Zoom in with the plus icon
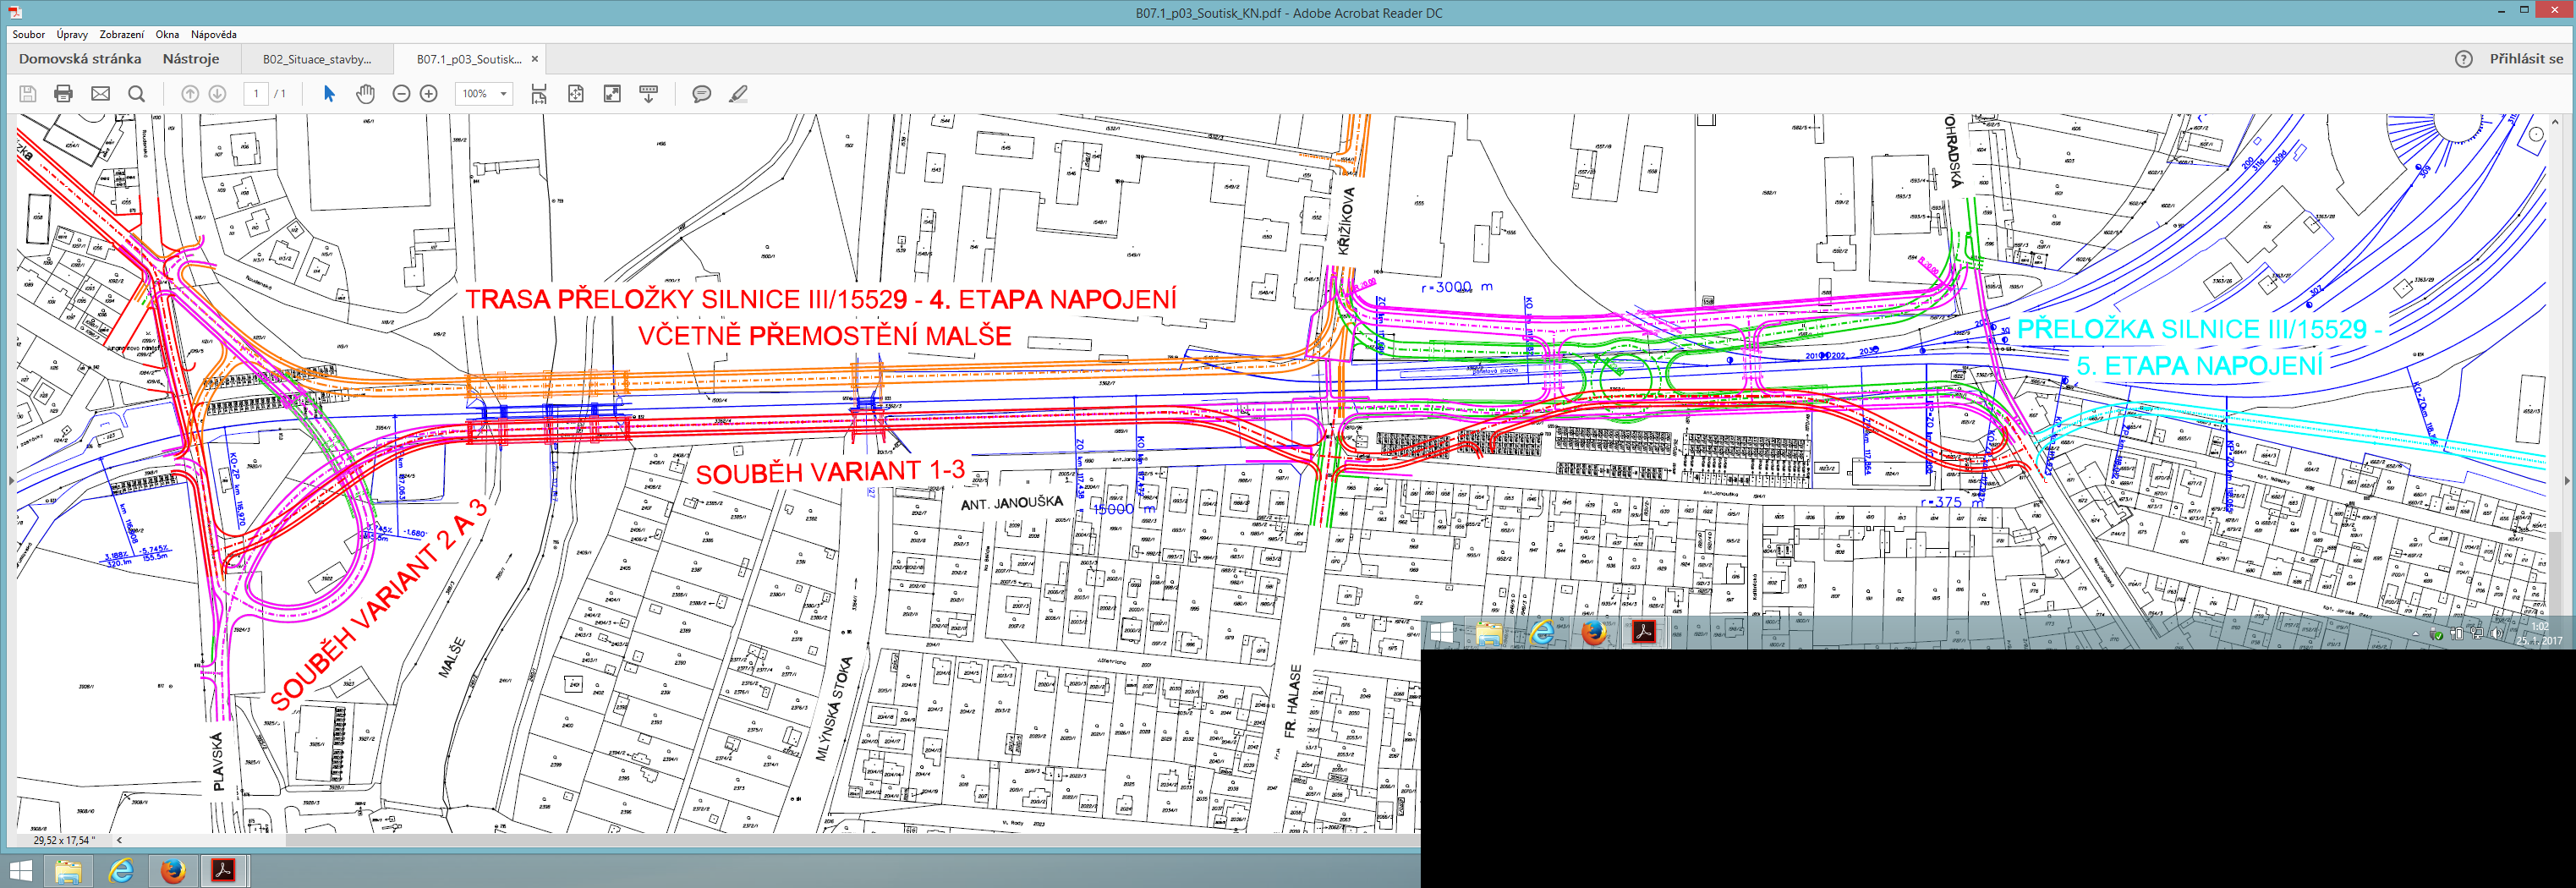 [x=429, y=94]
